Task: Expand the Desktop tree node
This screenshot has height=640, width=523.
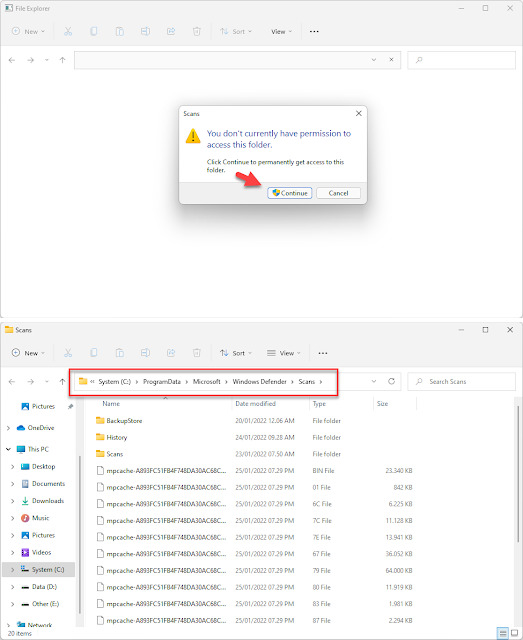Action: pos(12,467)
